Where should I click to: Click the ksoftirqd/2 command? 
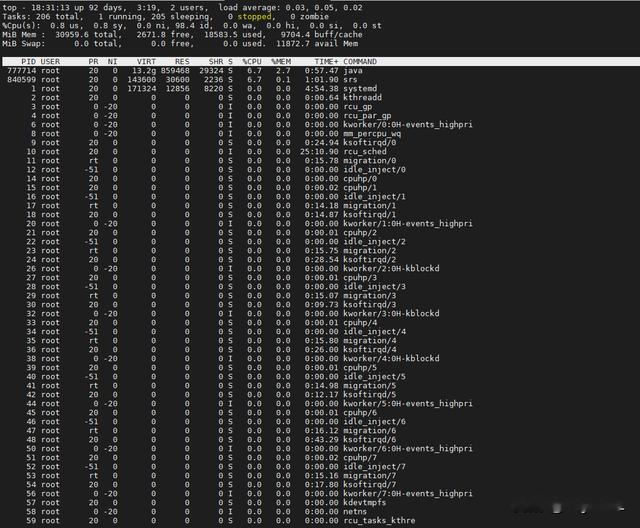369,259
